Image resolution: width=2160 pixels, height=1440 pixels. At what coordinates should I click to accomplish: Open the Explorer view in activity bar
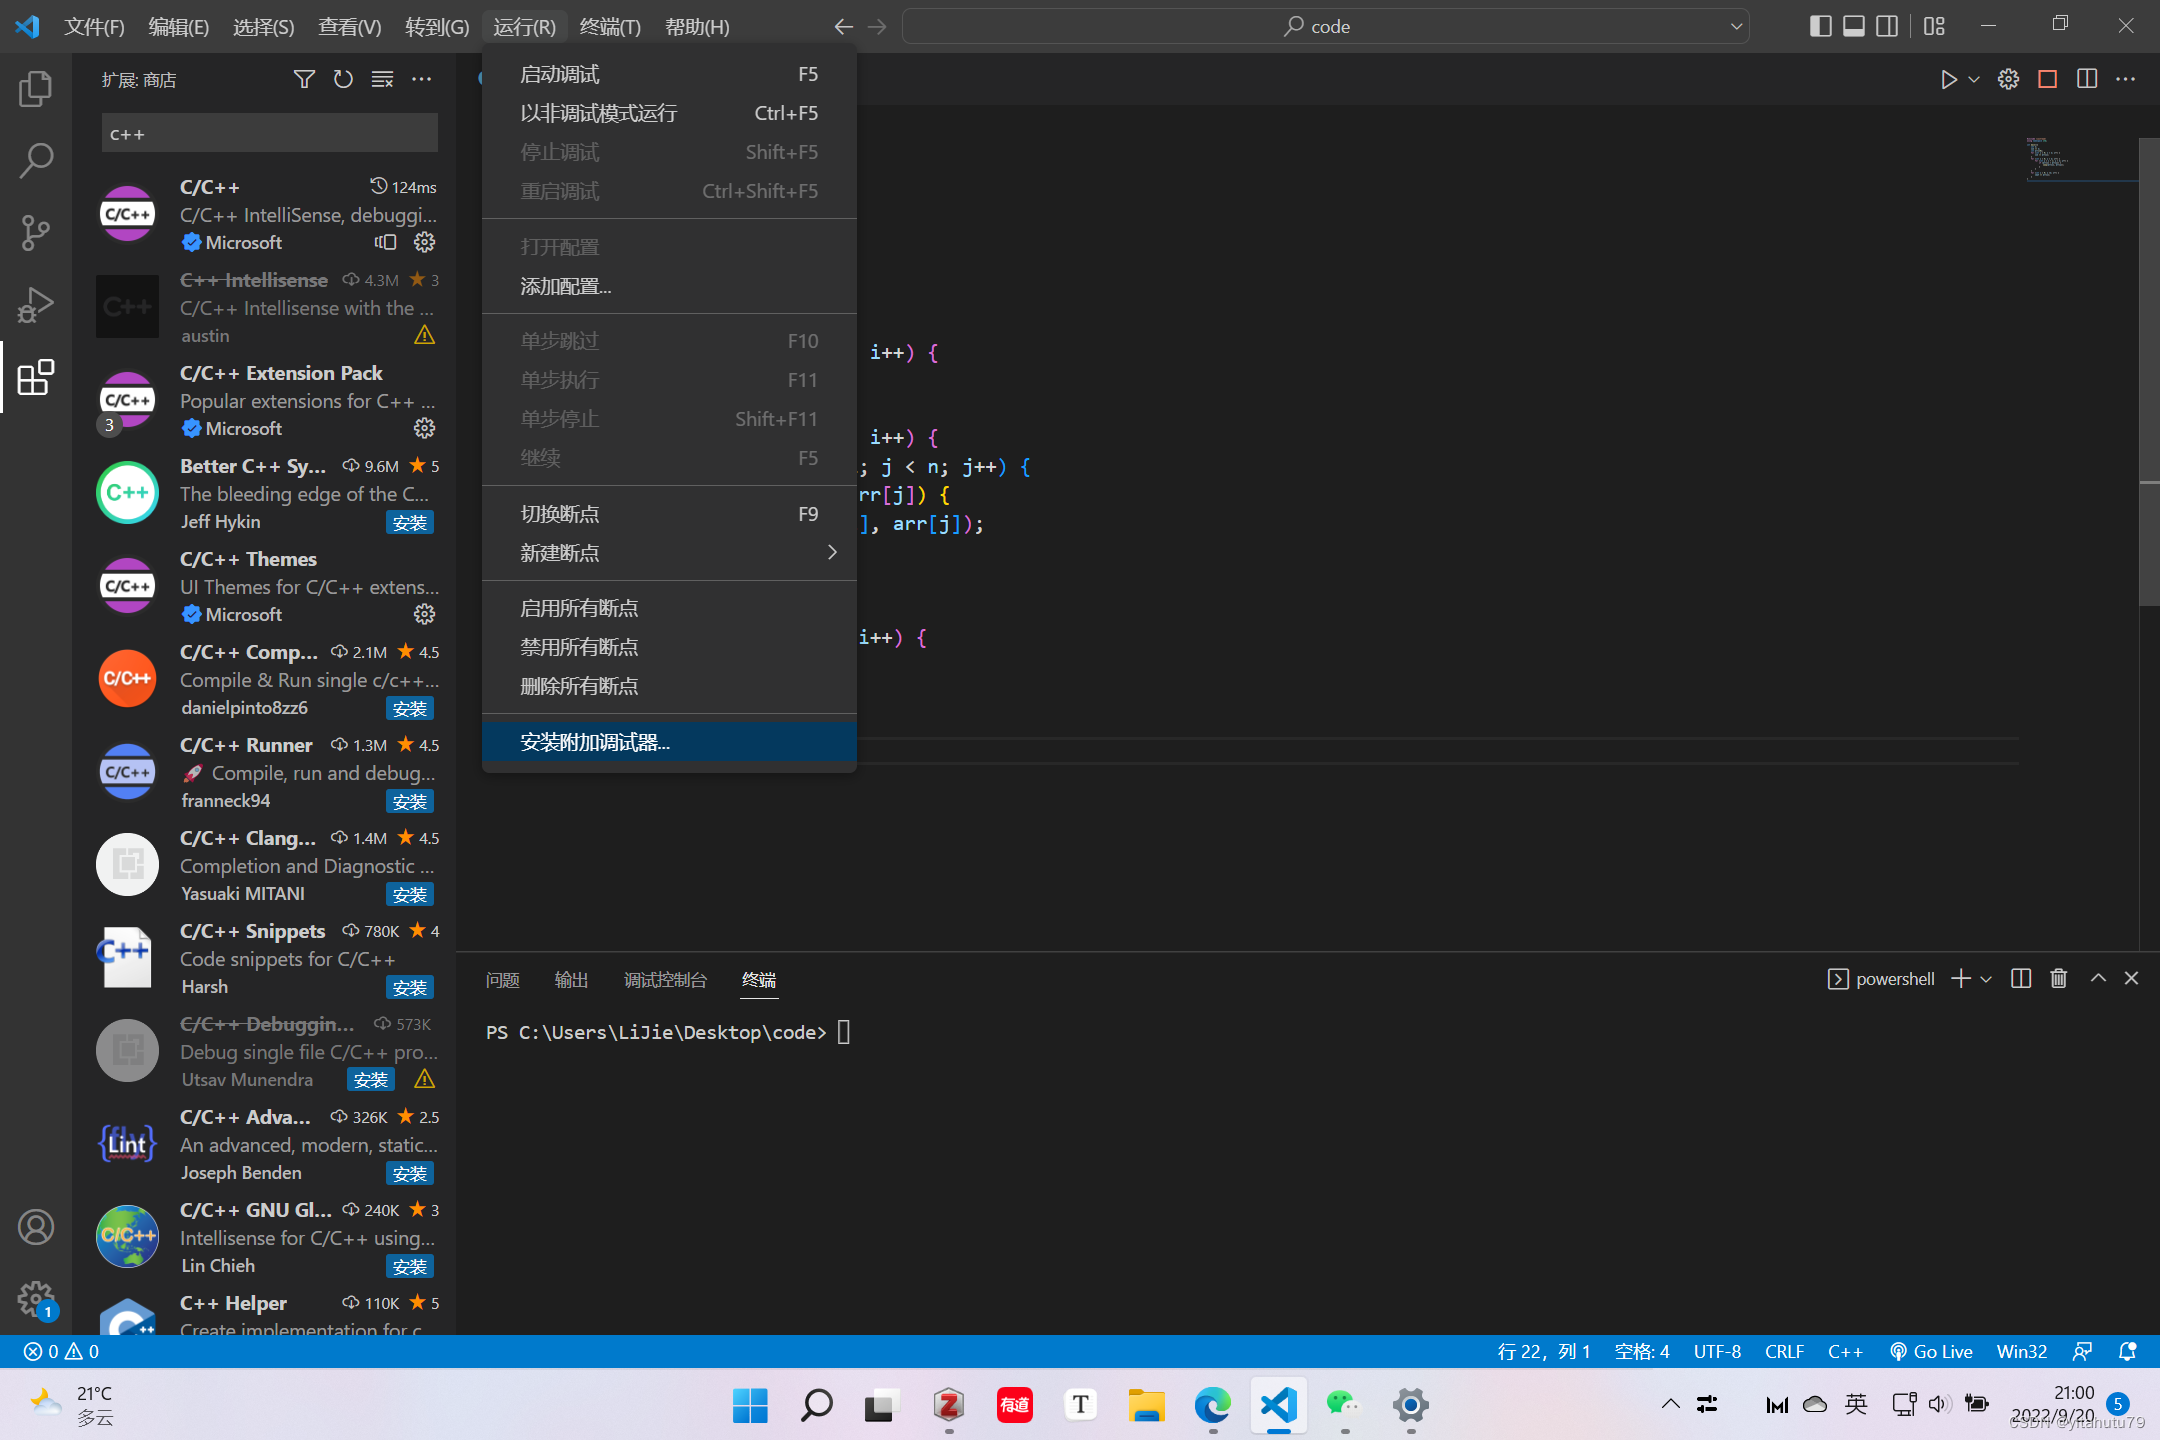(36, 88)
